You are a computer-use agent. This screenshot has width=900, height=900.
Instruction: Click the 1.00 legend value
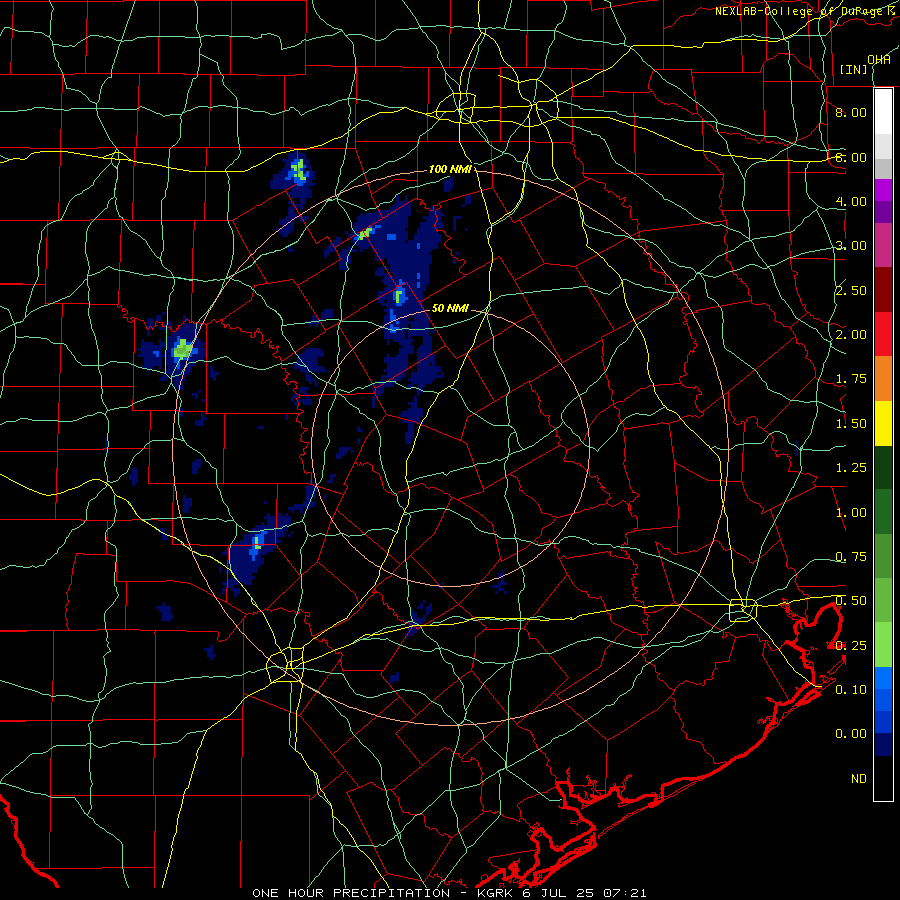click(851, 513)
